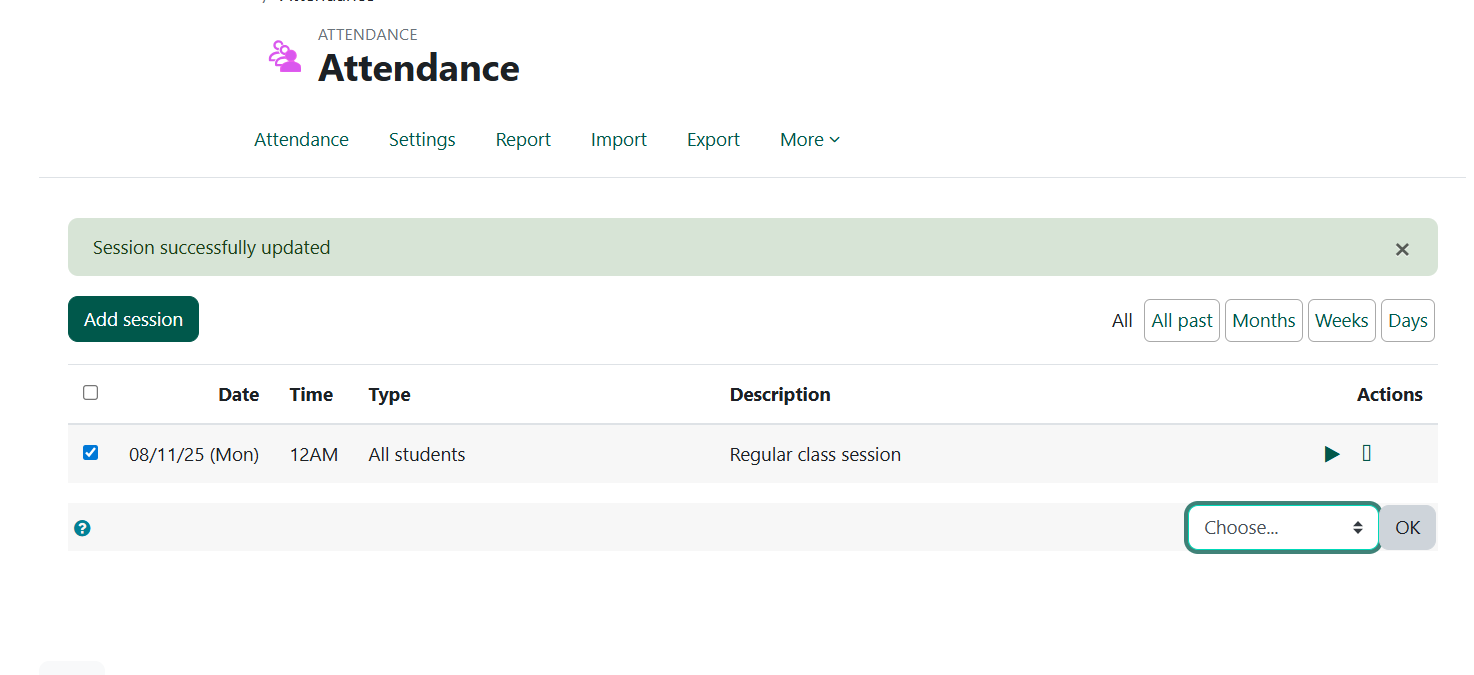The height and width of the screenshot is (675, 1474).
Task: Toggle the select-all sessions checkbox in header
Action: pyautogui.click(x=91, y=393)
